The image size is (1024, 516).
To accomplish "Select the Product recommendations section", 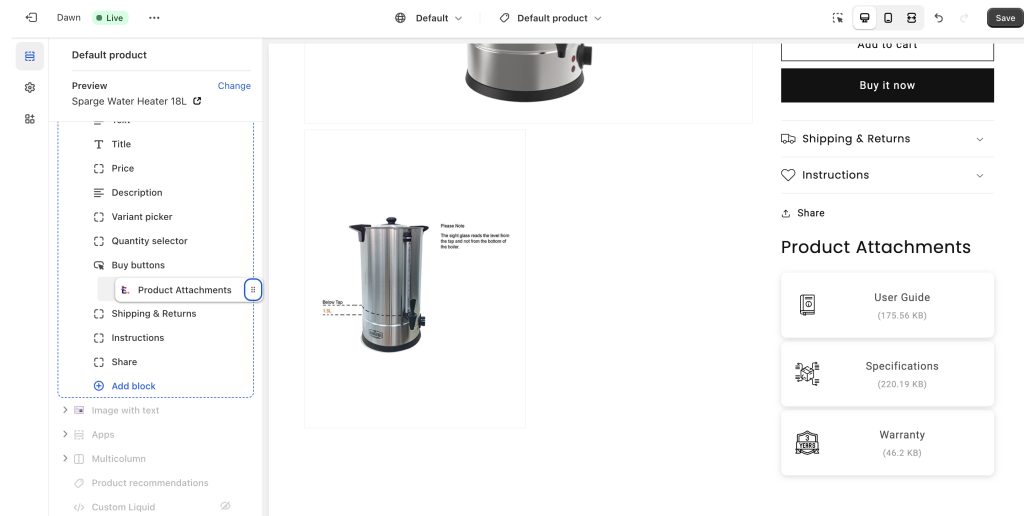I will (150, 483).
